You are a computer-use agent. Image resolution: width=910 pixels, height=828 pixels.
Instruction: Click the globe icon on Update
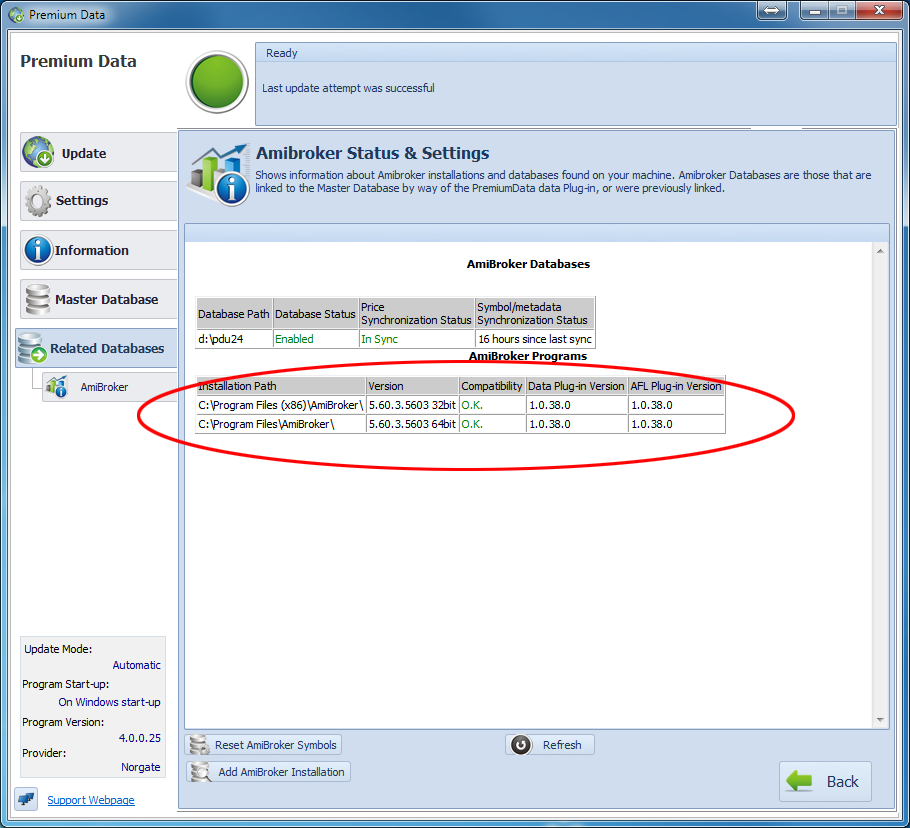click(x=38, y=152)
